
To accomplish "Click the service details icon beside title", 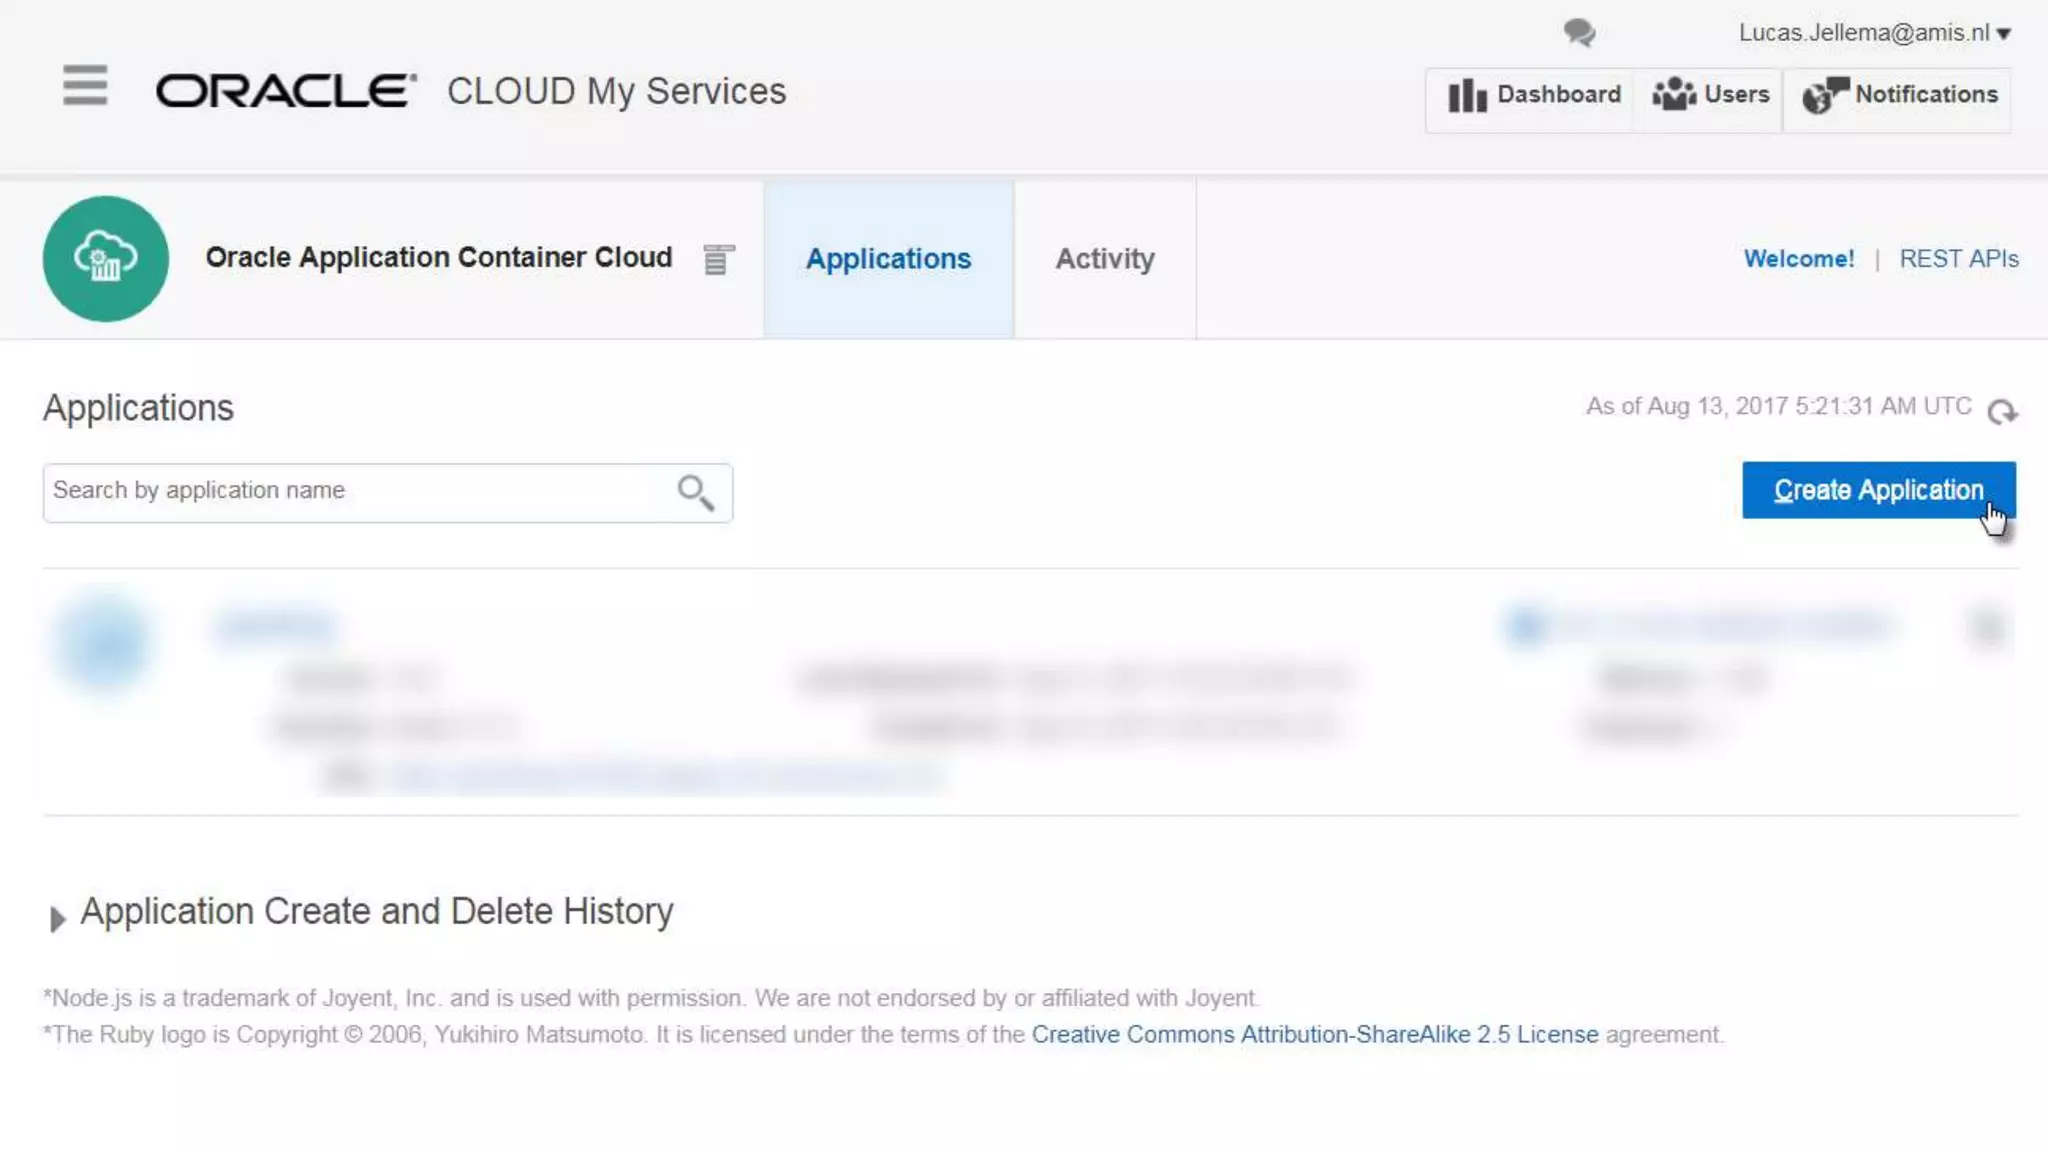I will pos(718,260).
